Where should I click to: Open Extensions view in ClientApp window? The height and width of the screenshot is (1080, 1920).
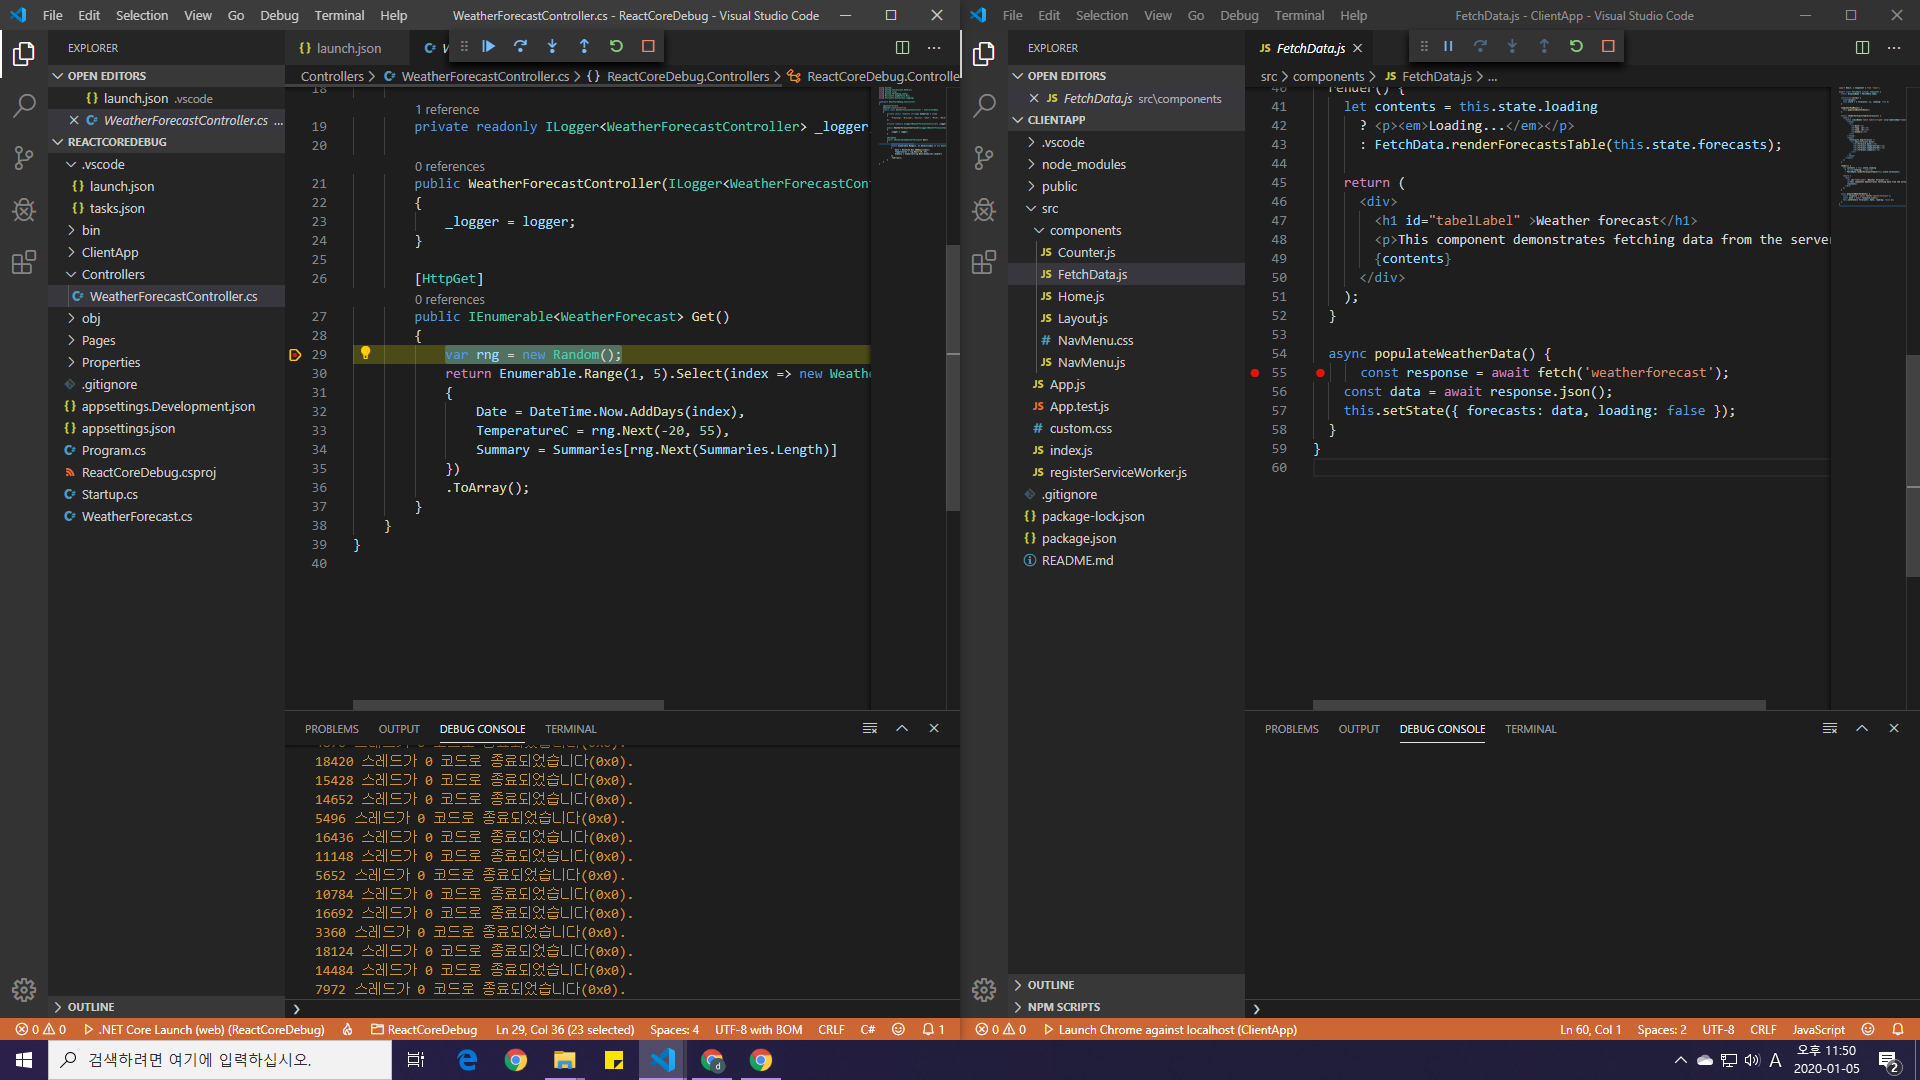[x=984, y=262]
